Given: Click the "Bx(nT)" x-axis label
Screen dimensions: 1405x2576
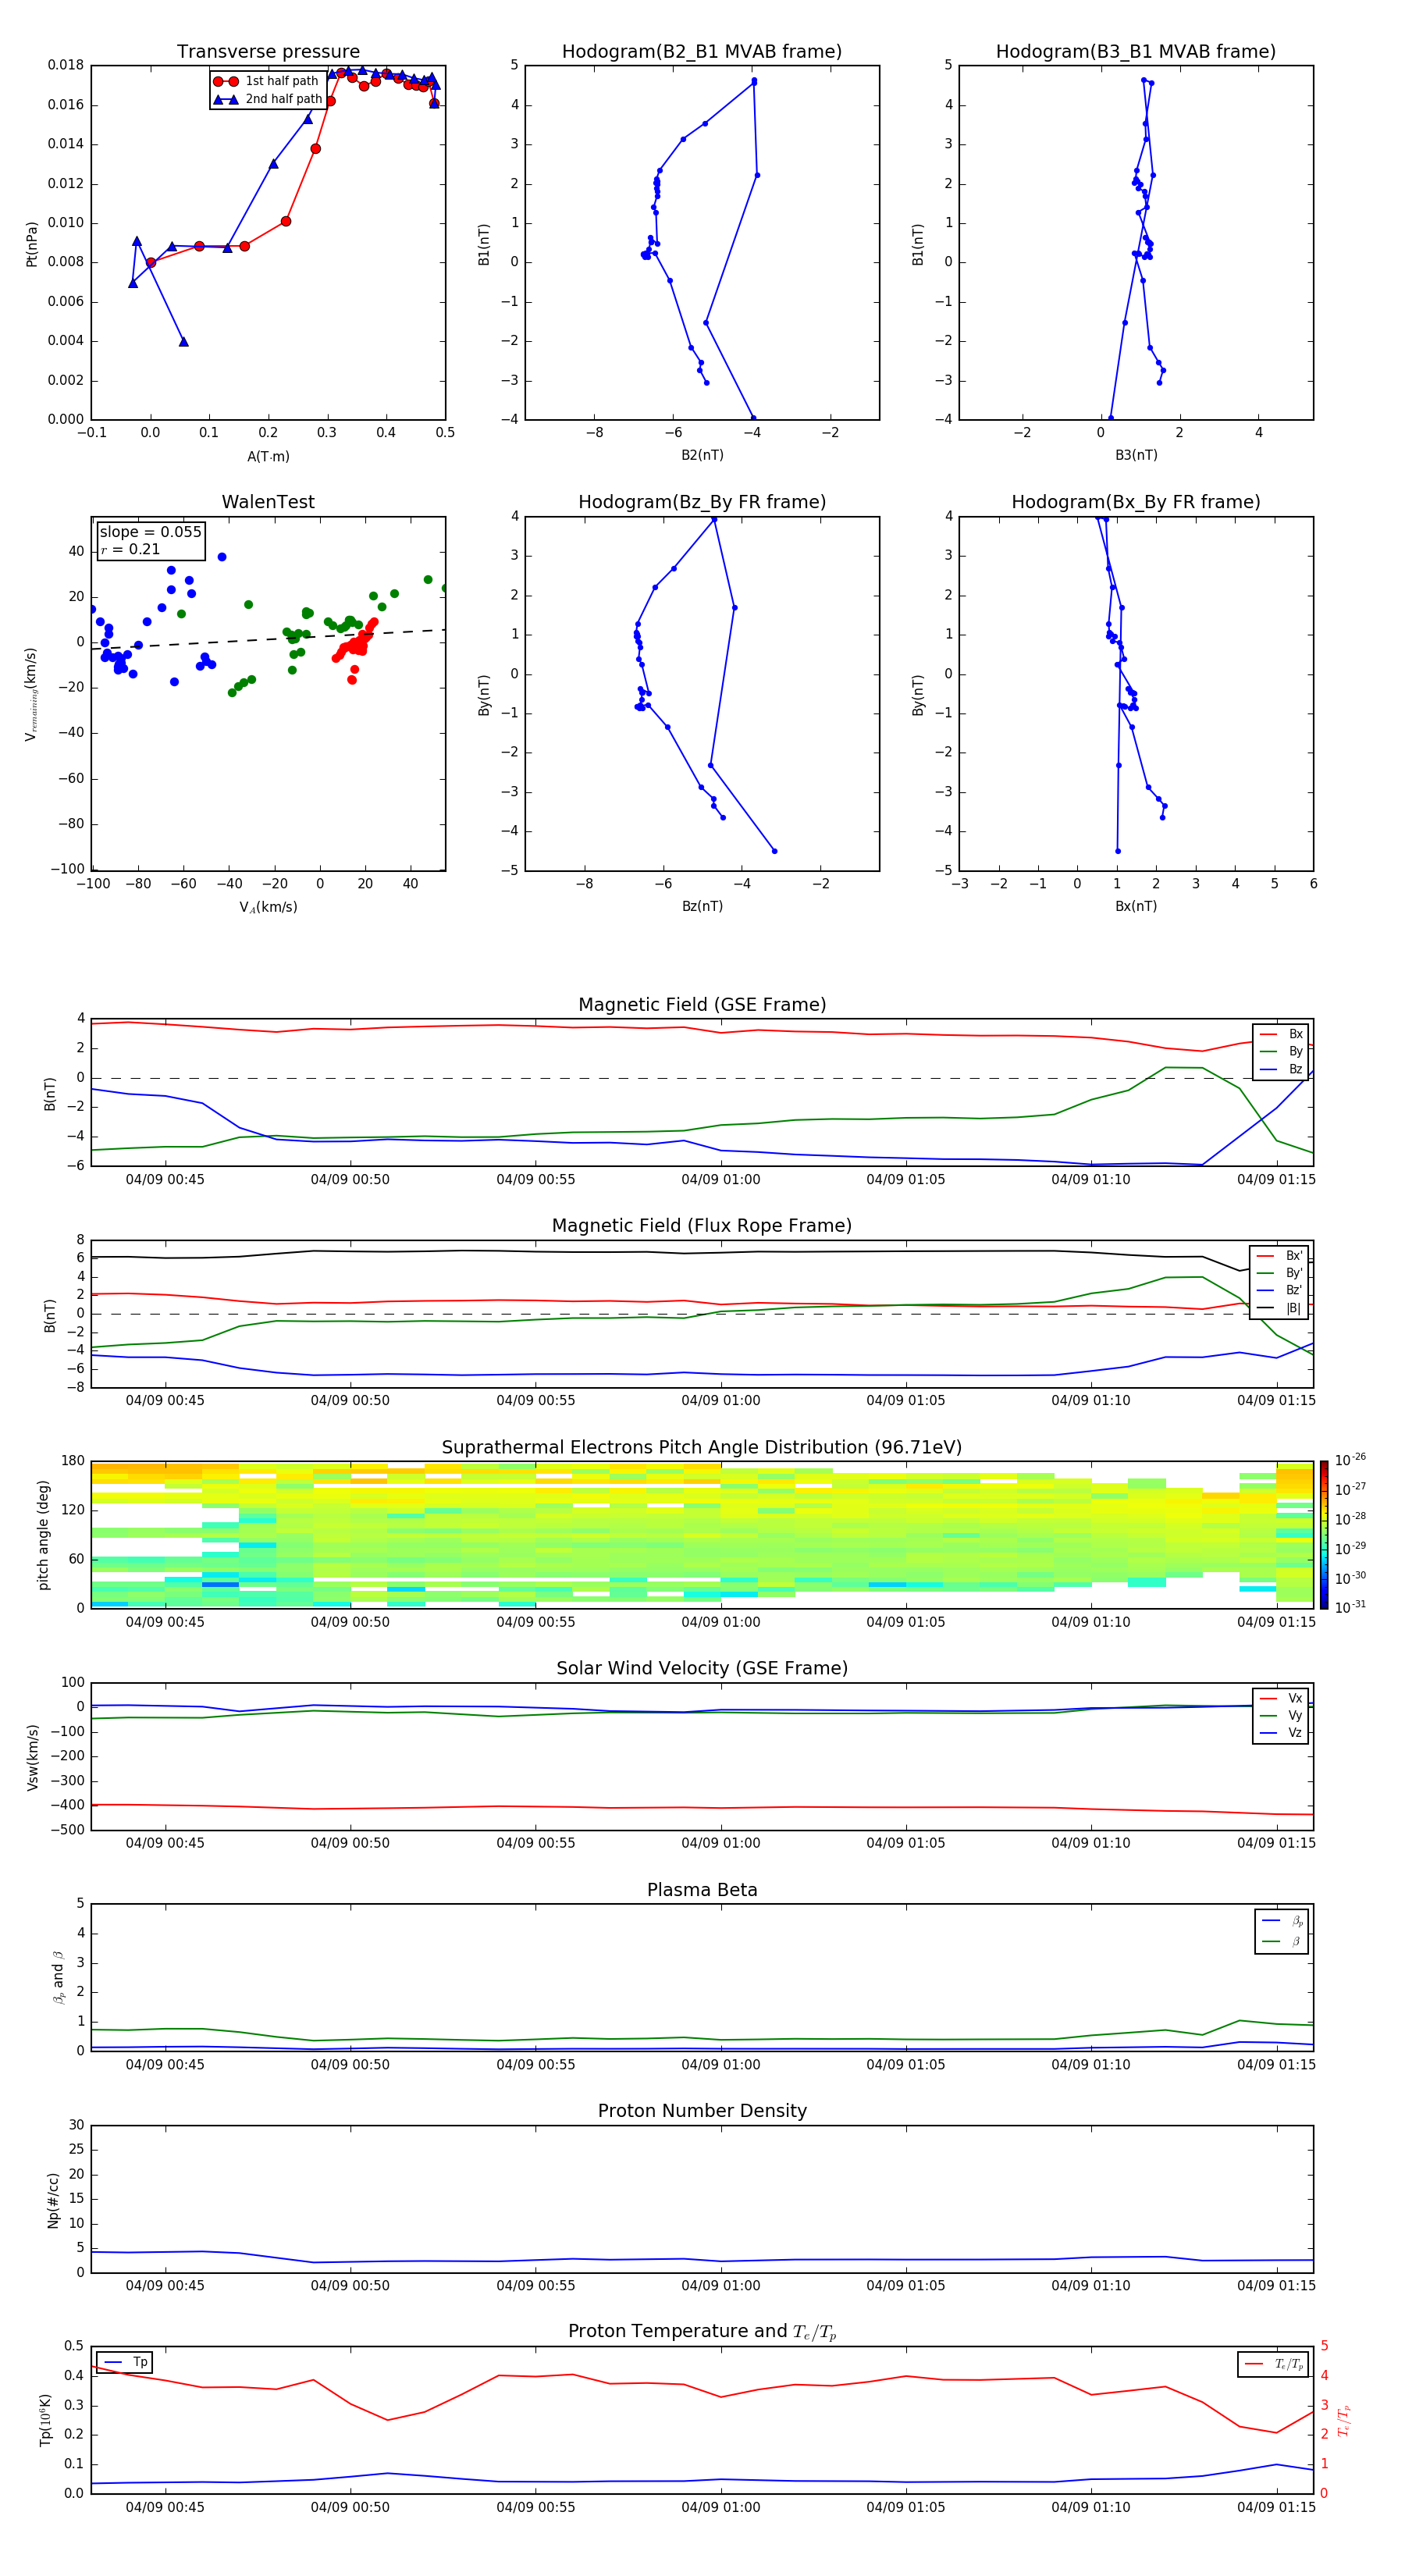Looking at the screenshot, I should [1136, 906].
